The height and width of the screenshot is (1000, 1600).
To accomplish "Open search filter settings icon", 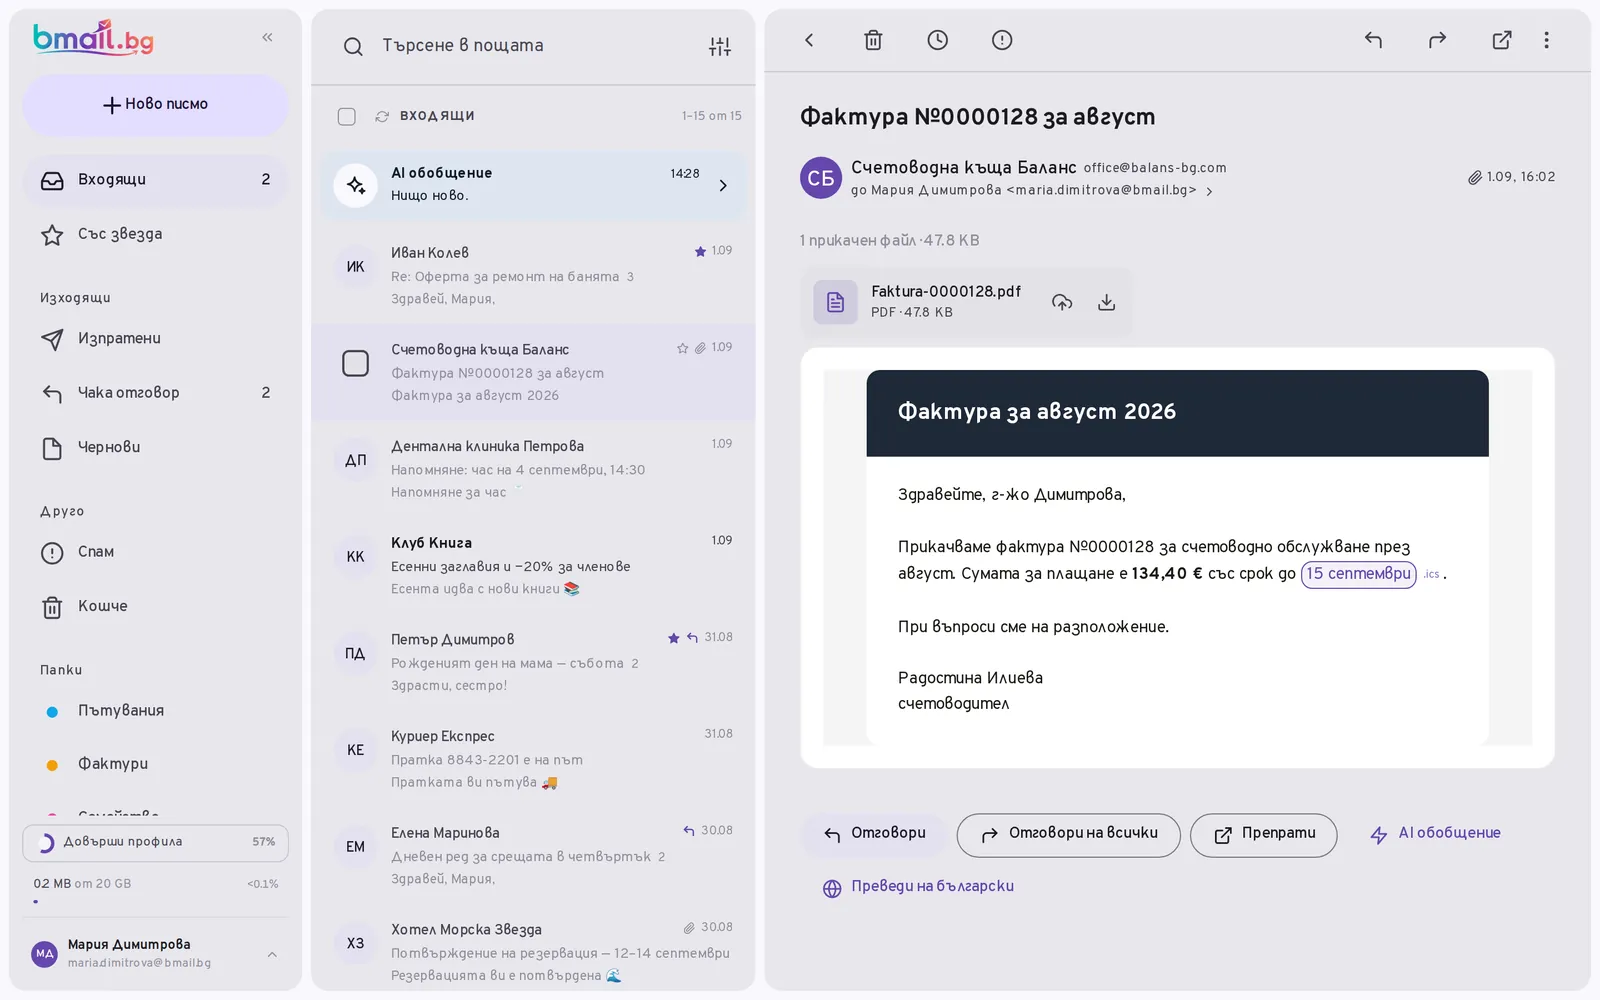I will tap(720, 46).
